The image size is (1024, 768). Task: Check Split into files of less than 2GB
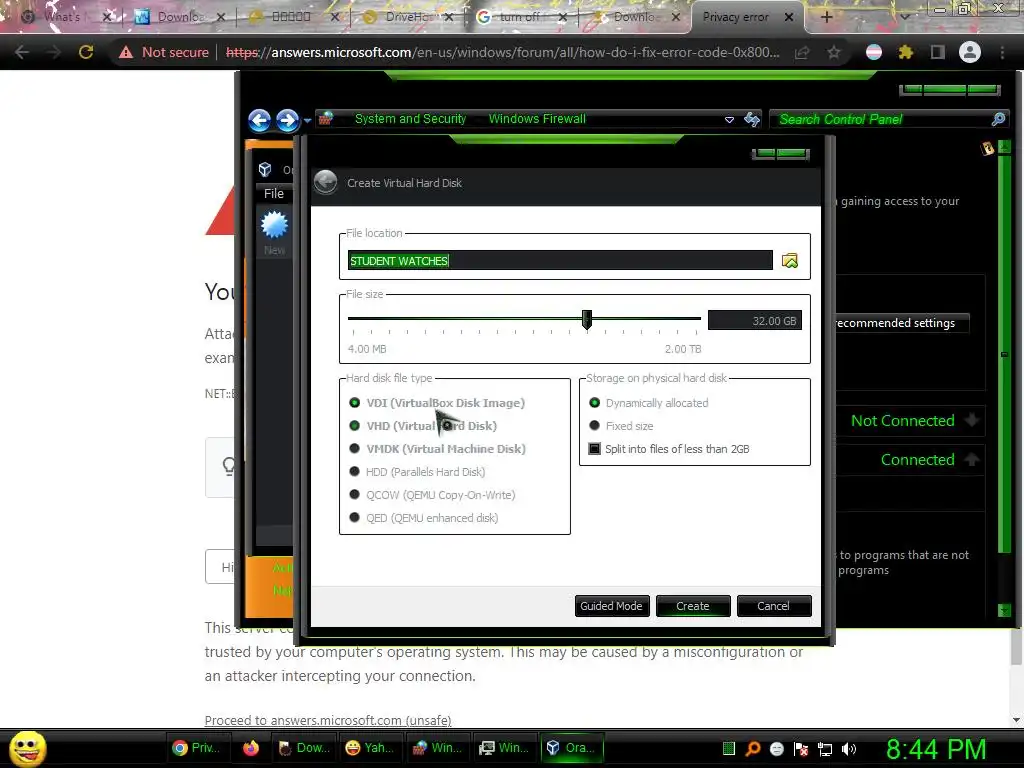coord(669,449)
